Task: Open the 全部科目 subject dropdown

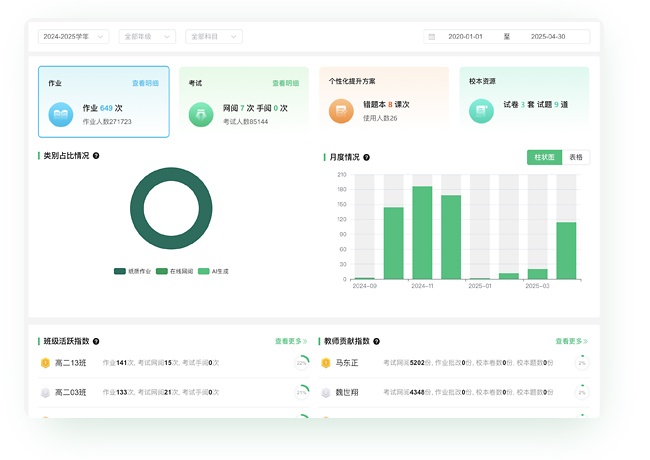Action: (214, 37)
